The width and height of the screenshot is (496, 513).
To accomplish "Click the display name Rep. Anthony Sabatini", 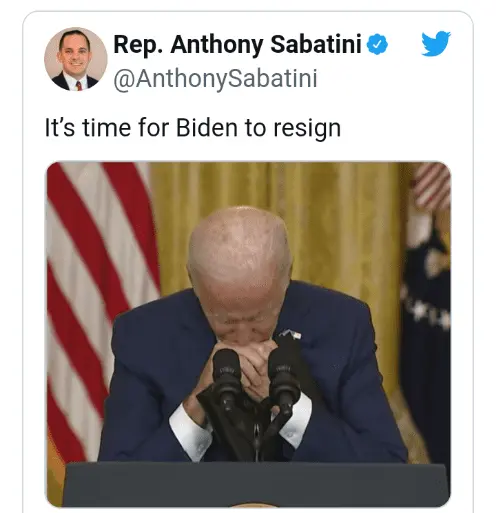I will (237, 44).
